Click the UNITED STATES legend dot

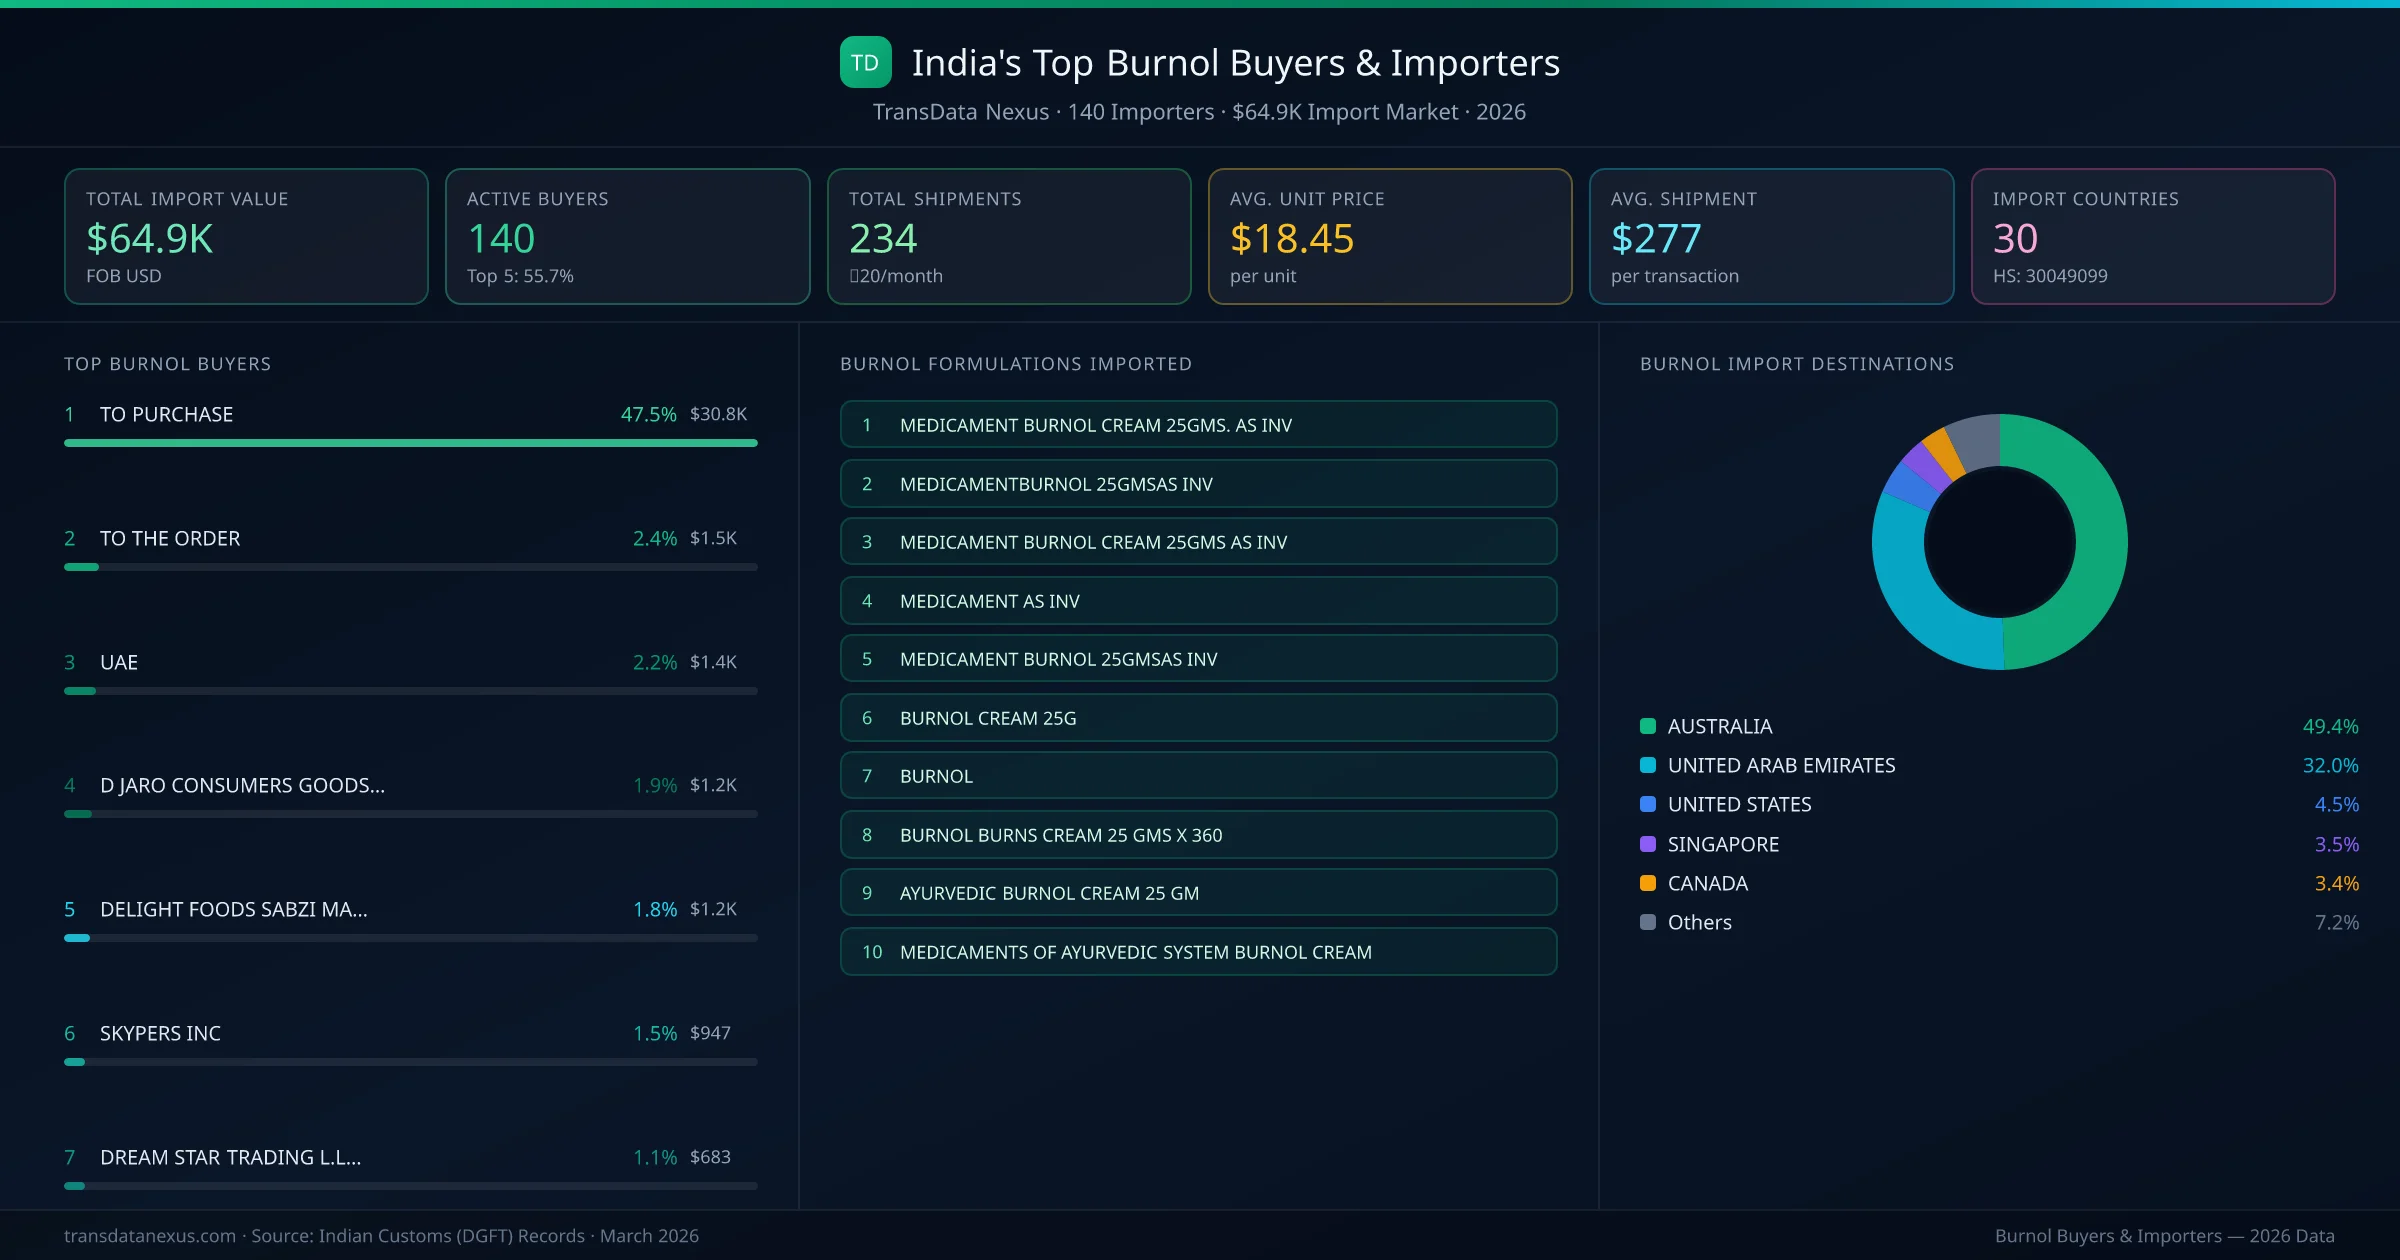[1647, 804]
